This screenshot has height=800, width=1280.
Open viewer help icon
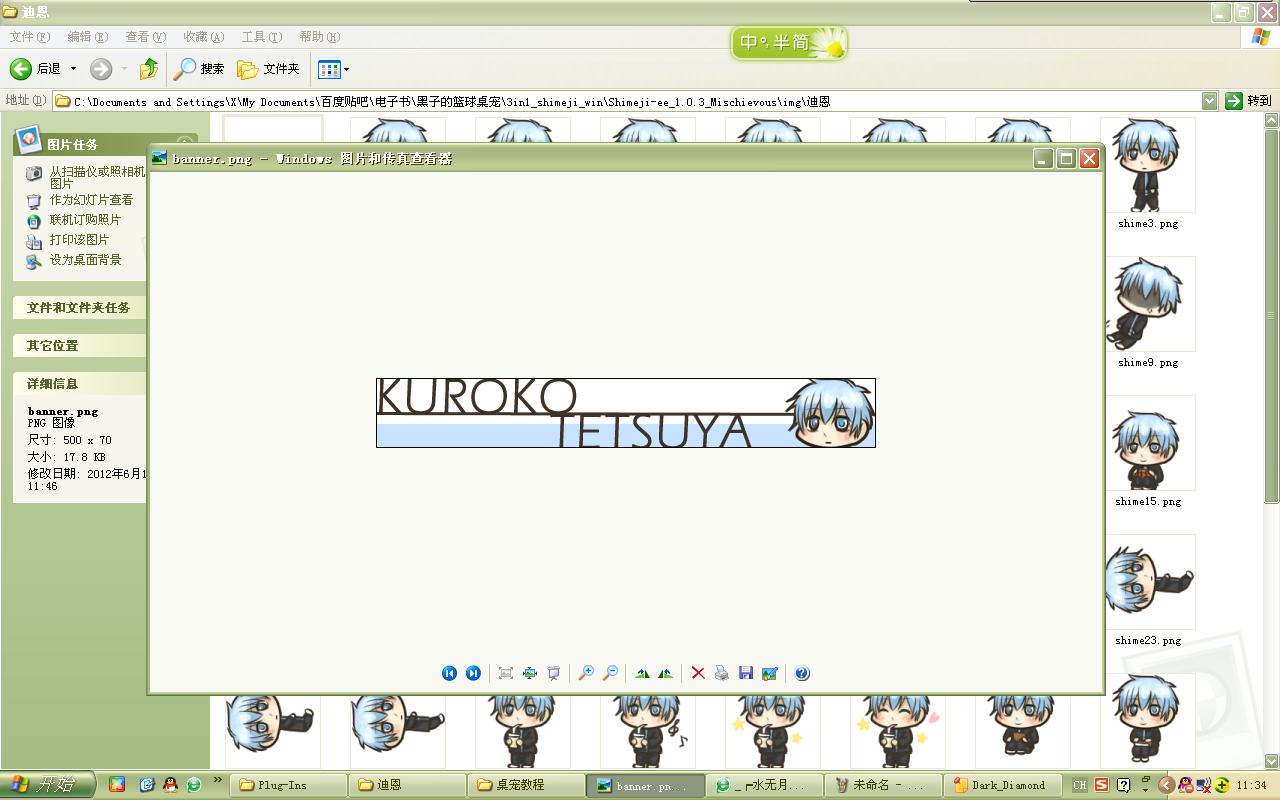point(802,673)
